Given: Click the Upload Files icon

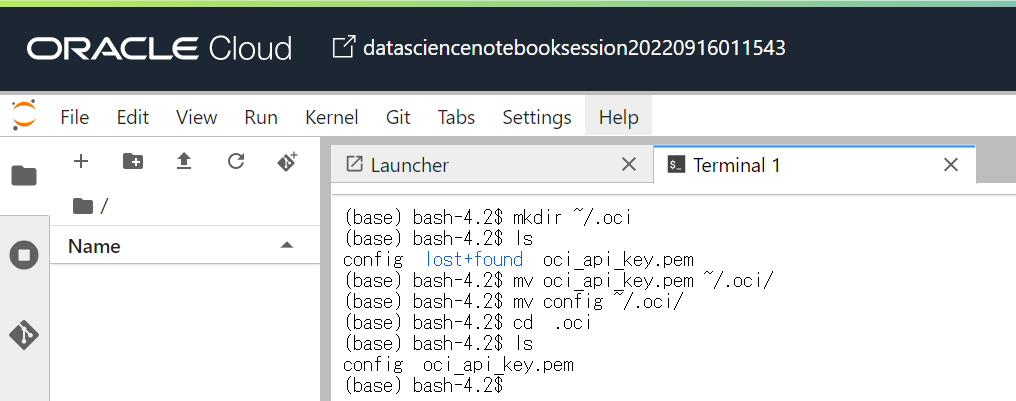Looking at the screenshot, I should coord(184,161).
